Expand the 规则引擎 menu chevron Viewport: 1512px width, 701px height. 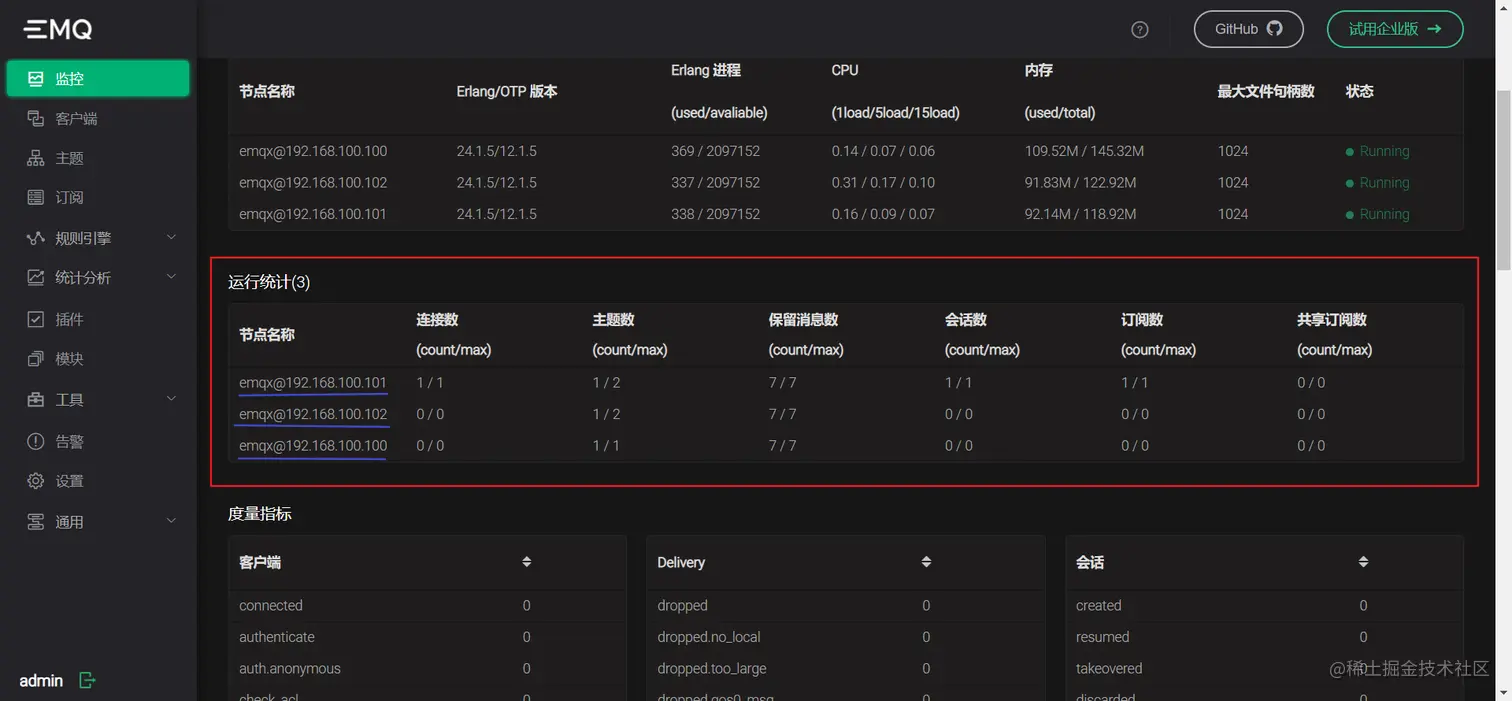pyautogui.click(x=171, y=237)
